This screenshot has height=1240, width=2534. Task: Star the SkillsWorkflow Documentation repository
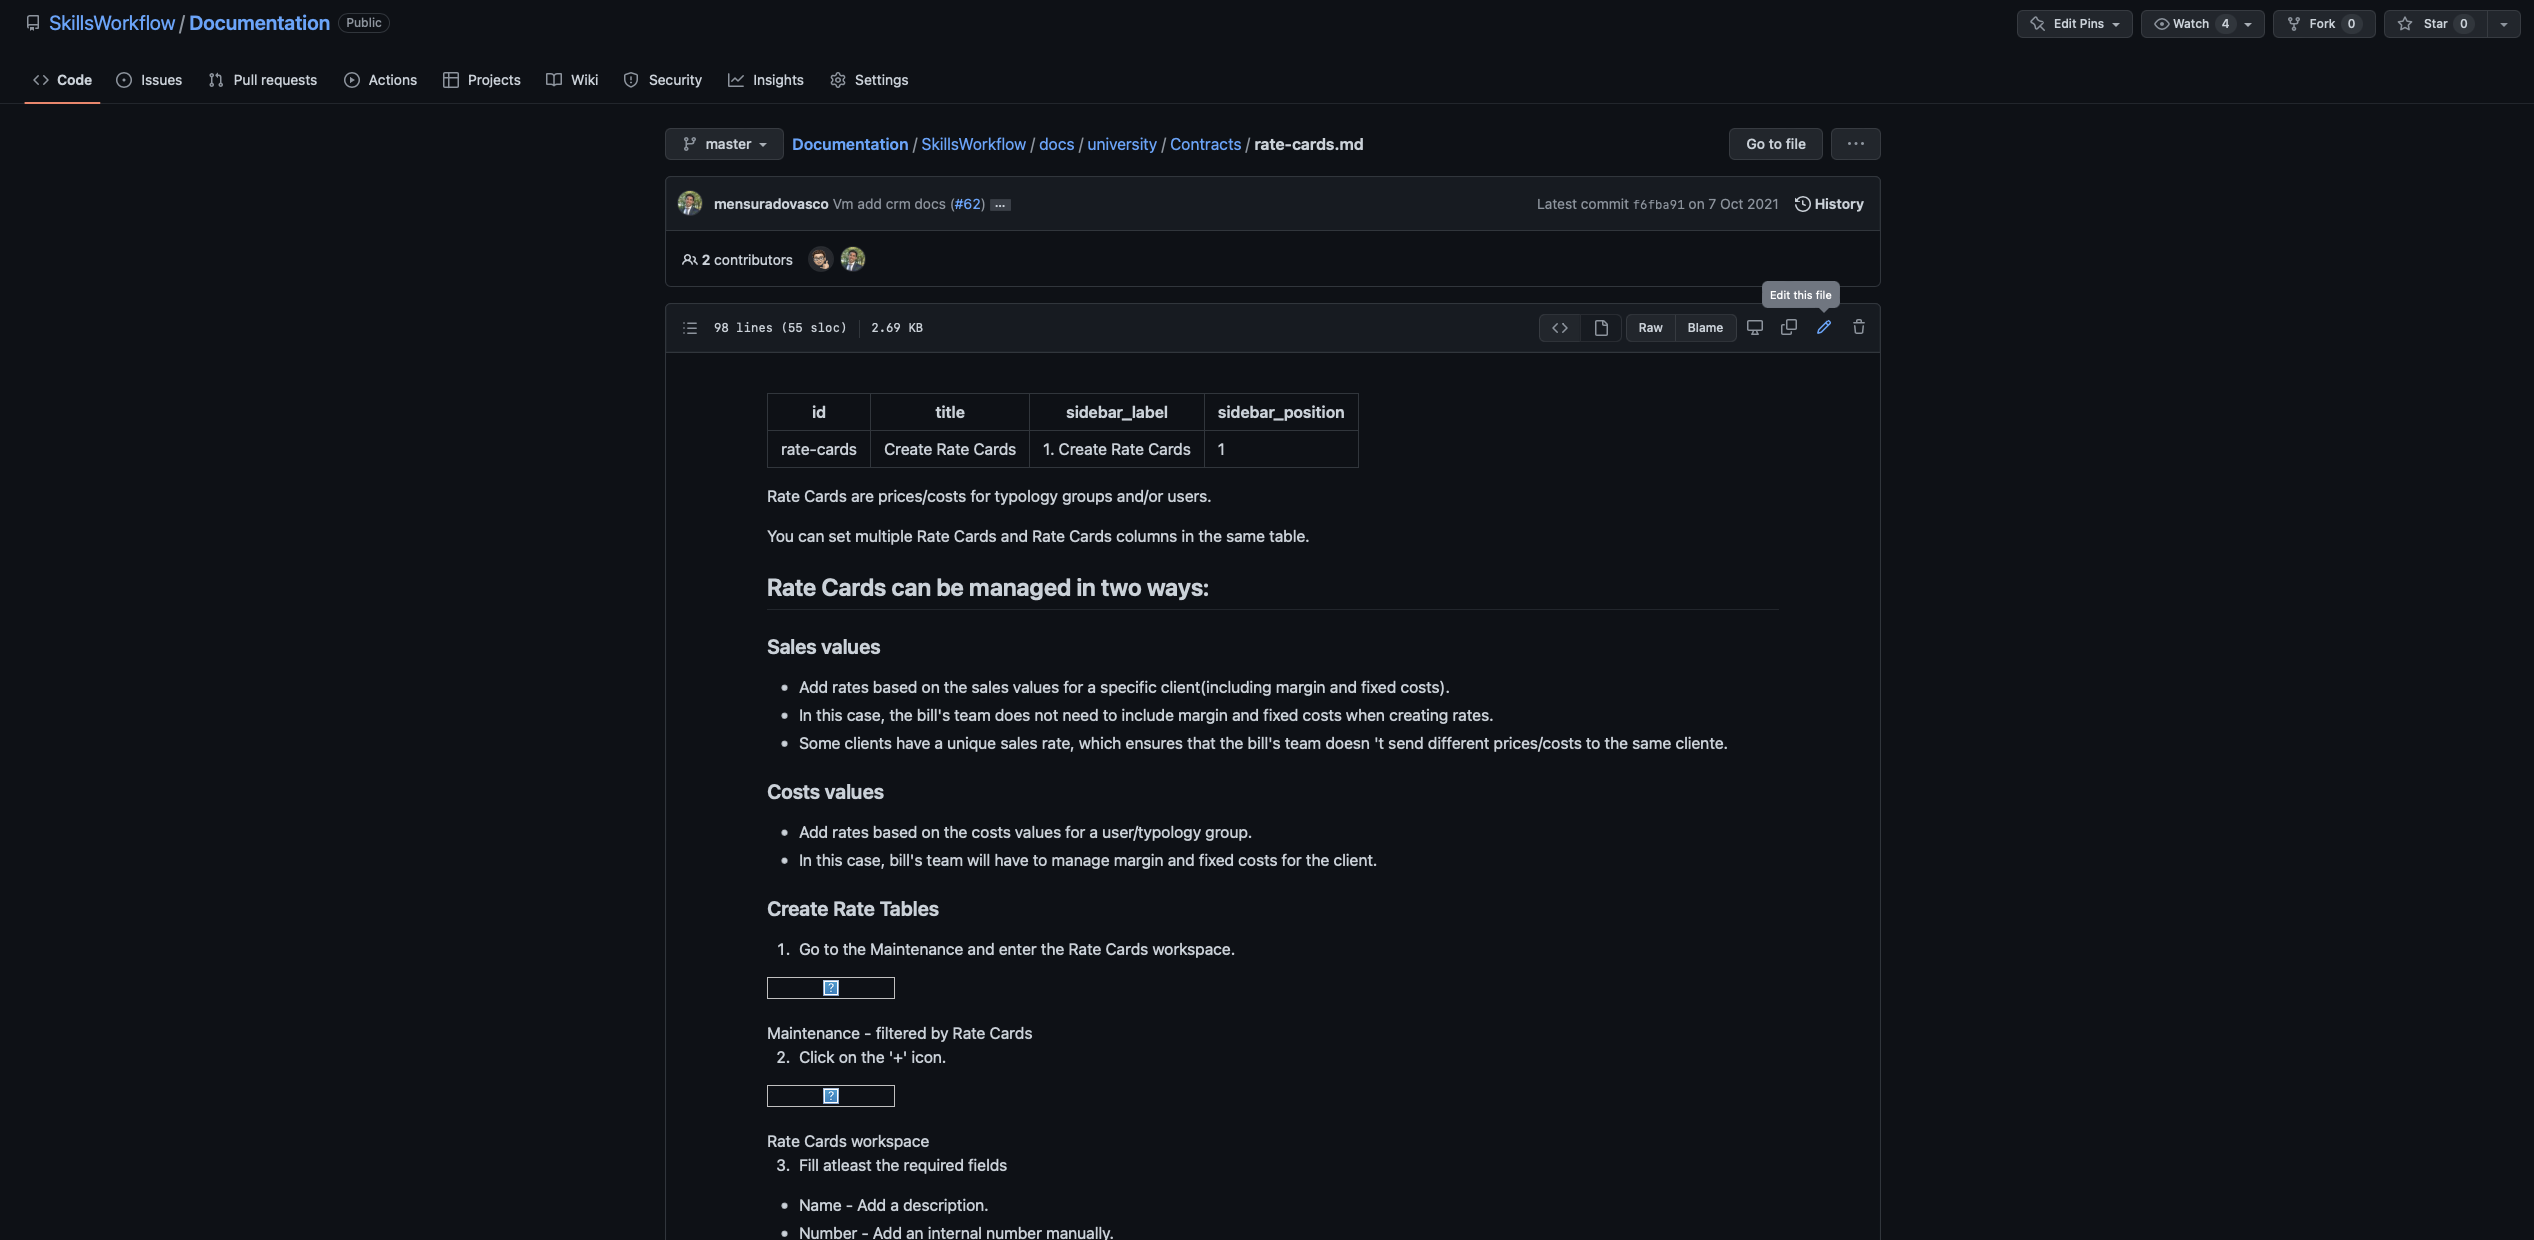click(2434, 23)
